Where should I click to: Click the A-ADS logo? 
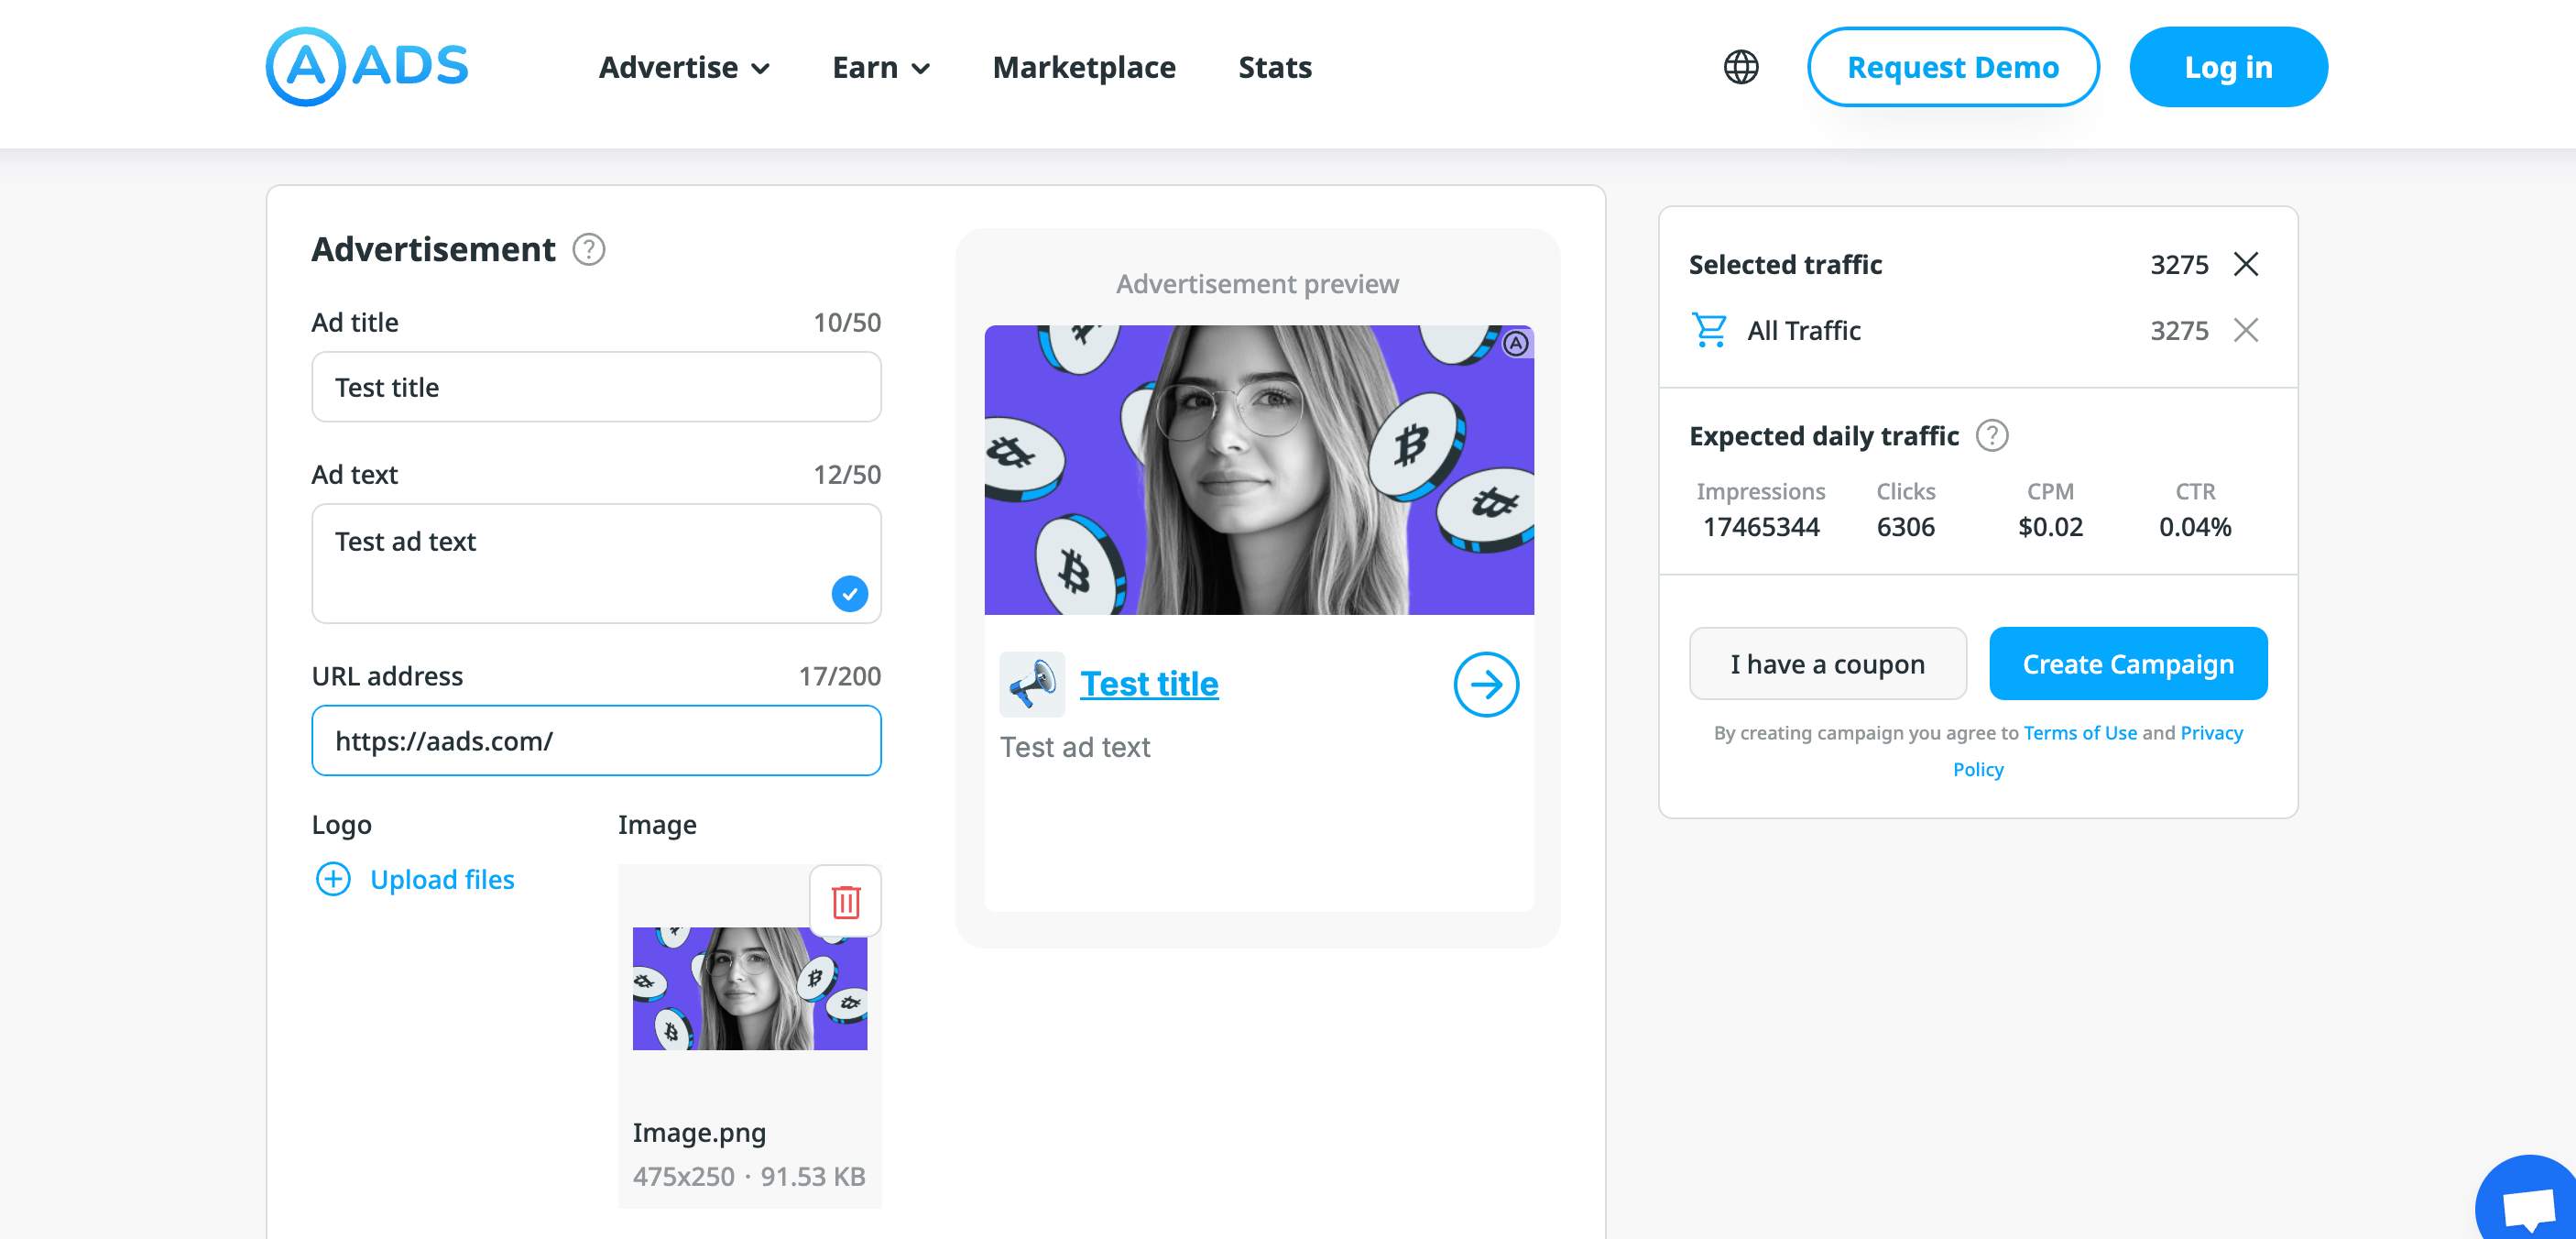coord(366,67)
